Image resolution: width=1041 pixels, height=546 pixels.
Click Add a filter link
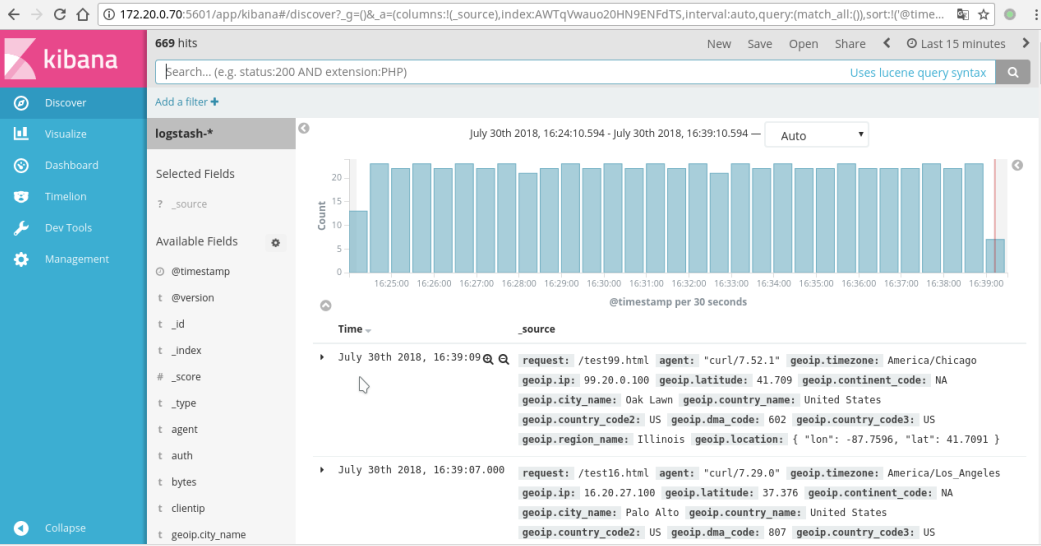coord(187,102)
